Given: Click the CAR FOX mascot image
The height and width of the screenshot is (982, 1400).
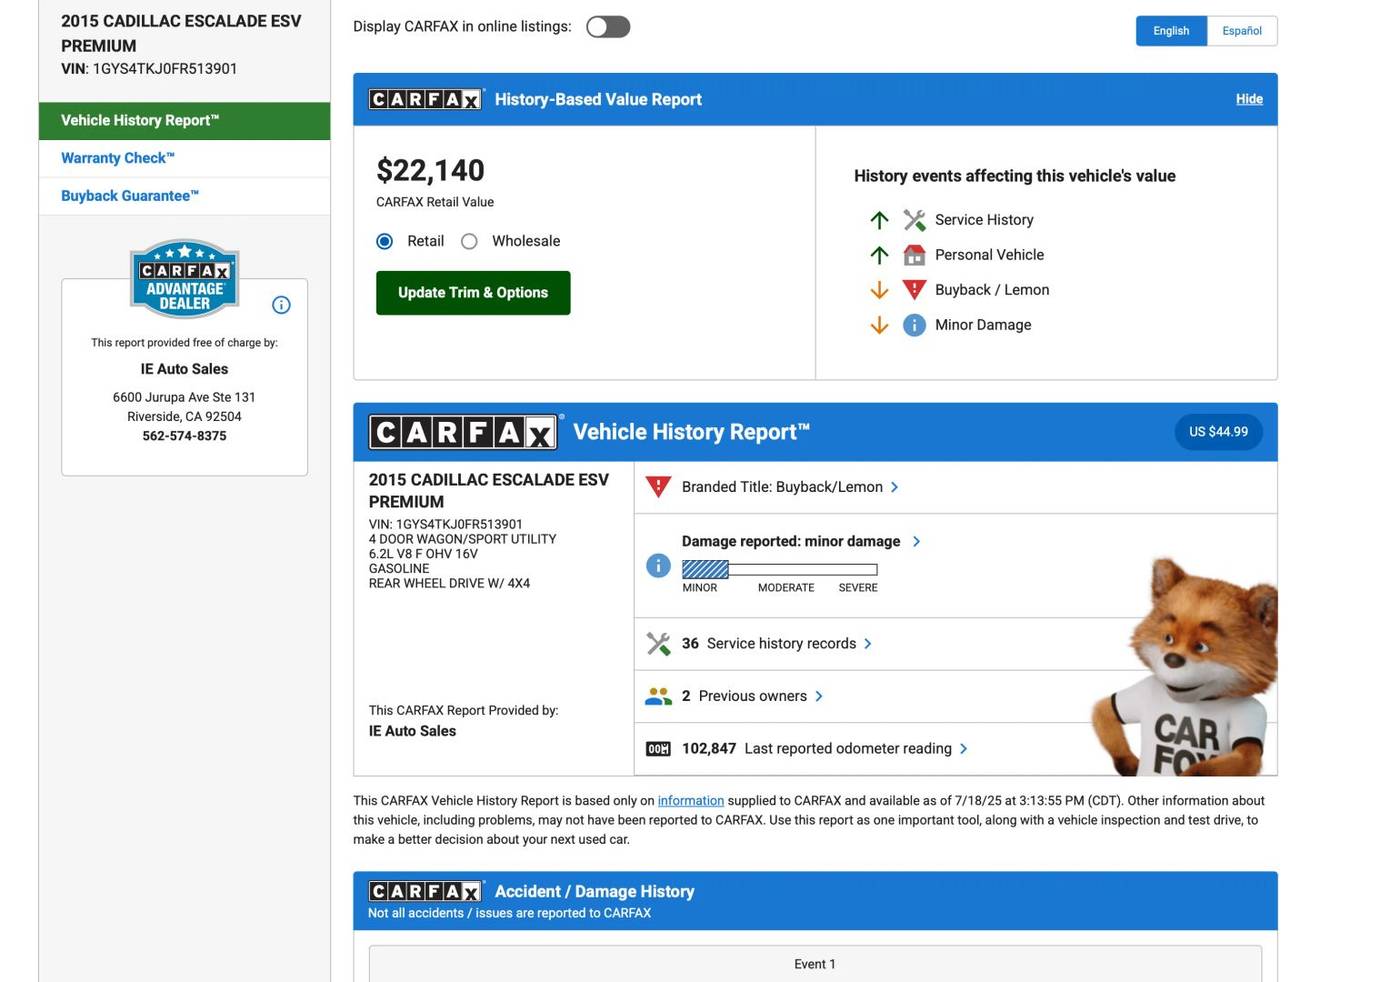Looking at the screenshot, I should 1184,665.
